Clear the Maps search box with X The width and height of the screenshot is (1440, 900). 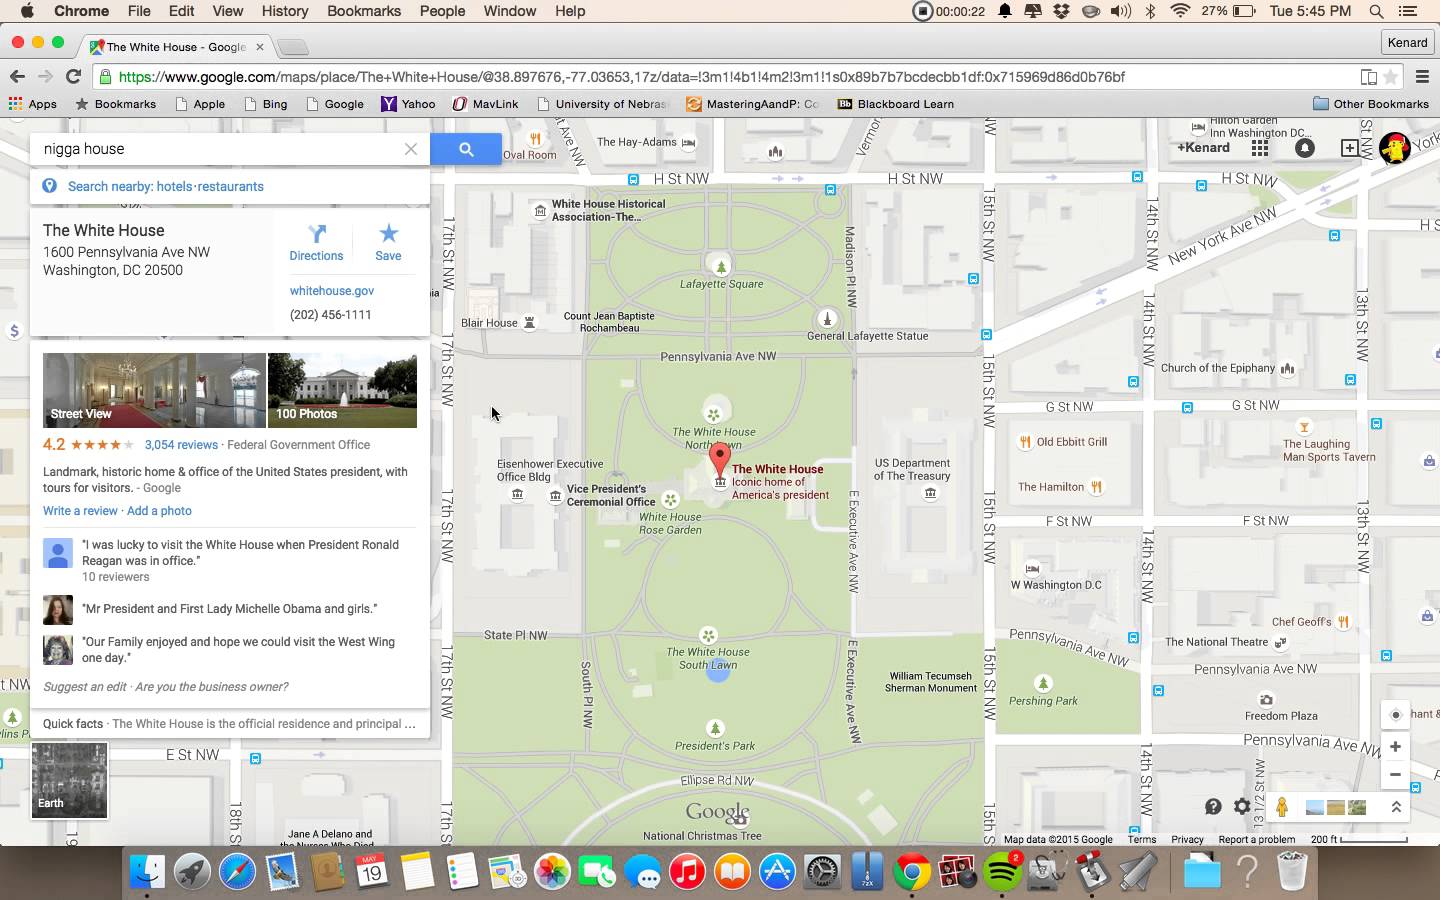point(410,149)
